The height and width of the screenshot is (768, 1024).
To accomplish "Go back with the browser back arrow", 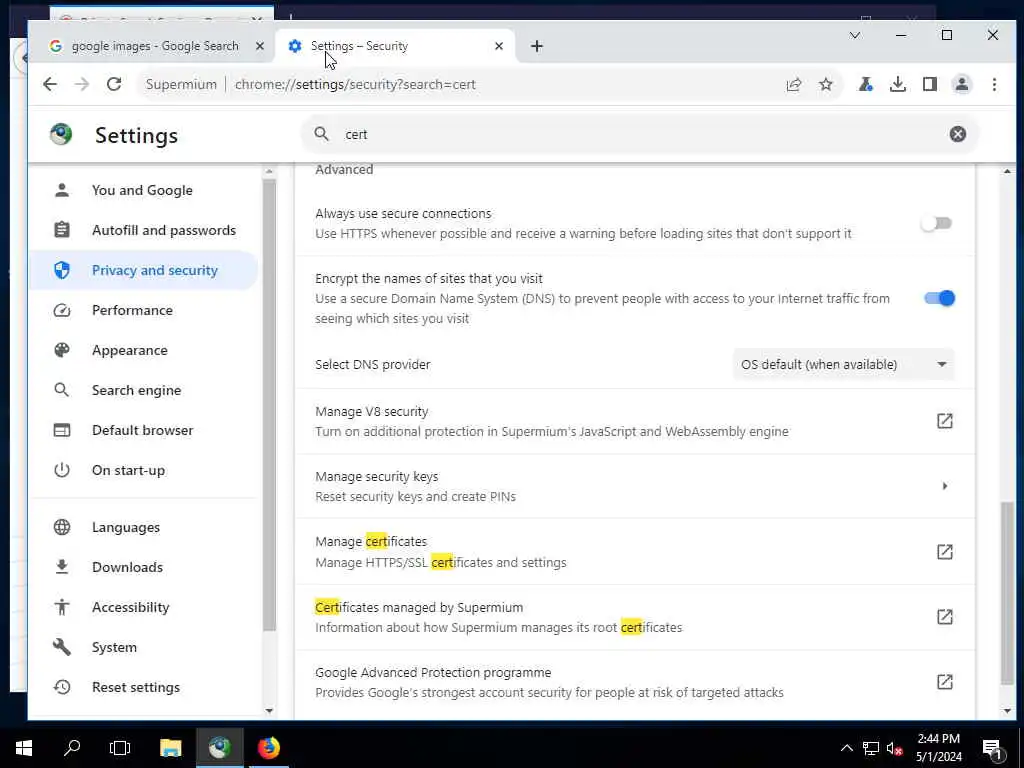I will click(50, 84).
